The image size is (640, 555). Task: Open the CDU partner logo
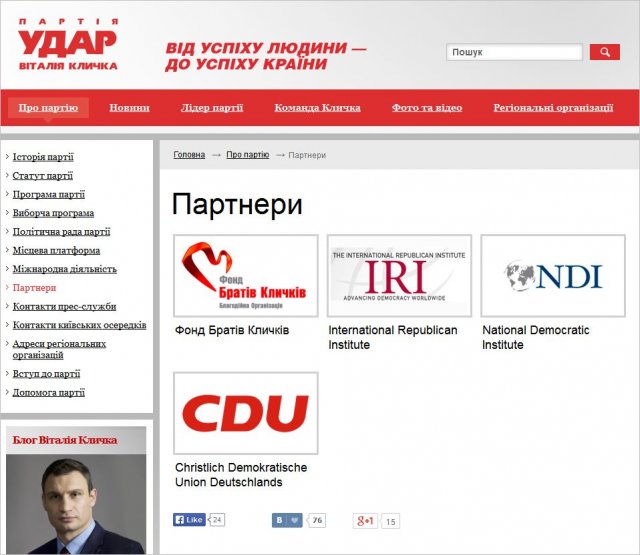pos(245,413)
